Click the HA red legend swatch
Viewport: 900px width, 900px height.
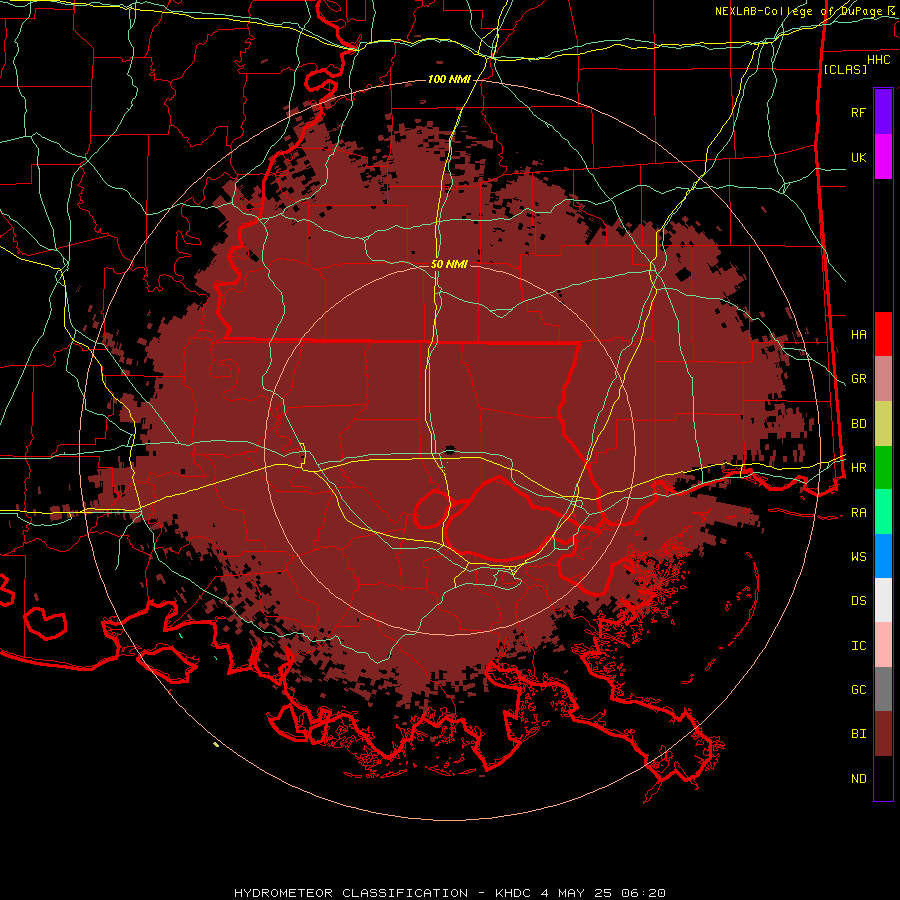[883, 334]
